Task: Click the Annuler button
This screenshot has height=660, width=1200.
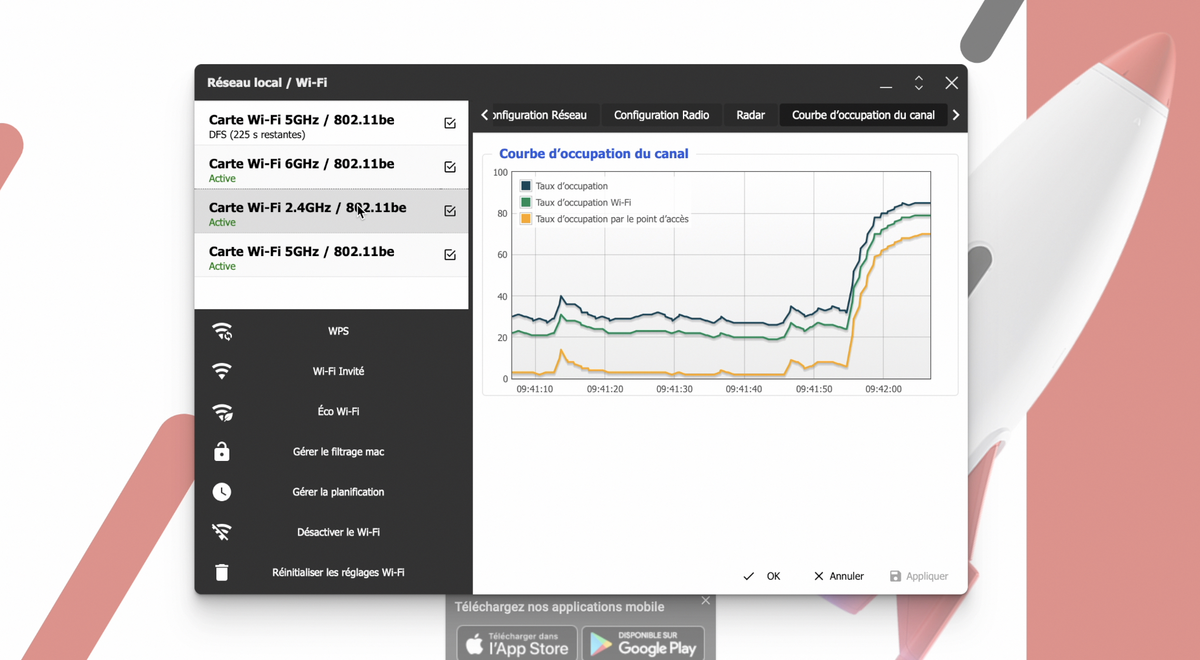Action: [838, 576]
